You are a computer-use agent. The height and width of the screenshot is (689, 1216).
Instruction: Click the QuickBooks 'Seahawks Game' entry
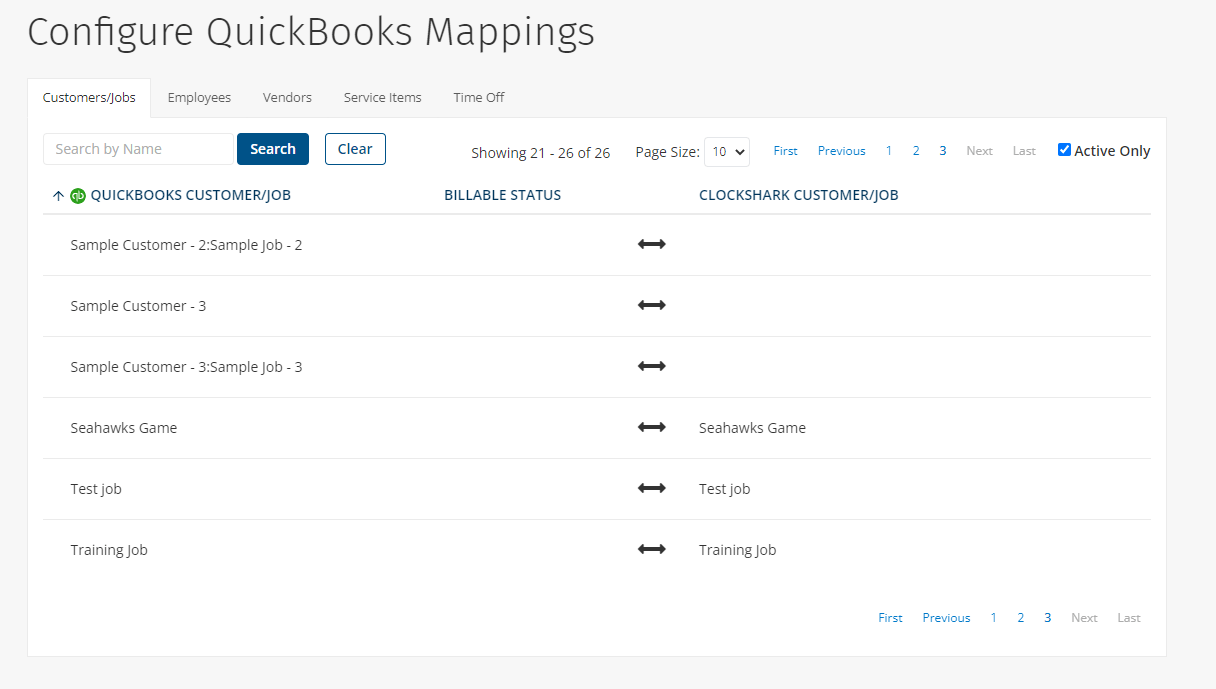pos(124,428)
